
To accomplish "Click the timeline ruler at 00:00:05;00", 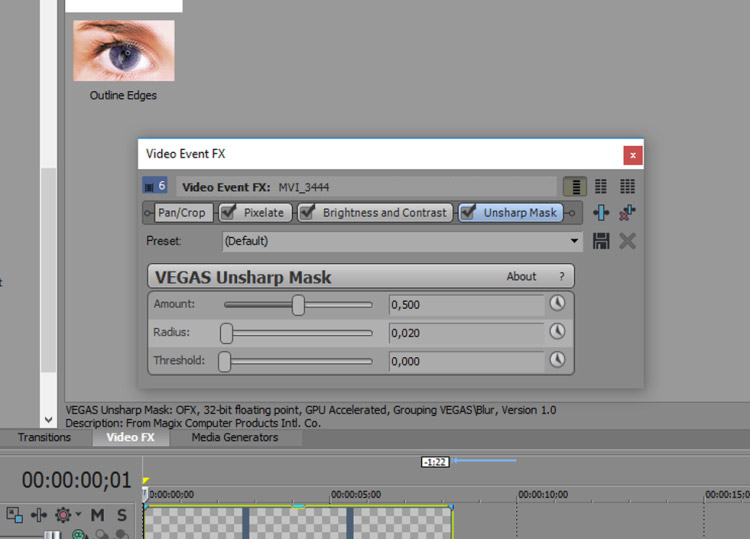I will [356, 495].
